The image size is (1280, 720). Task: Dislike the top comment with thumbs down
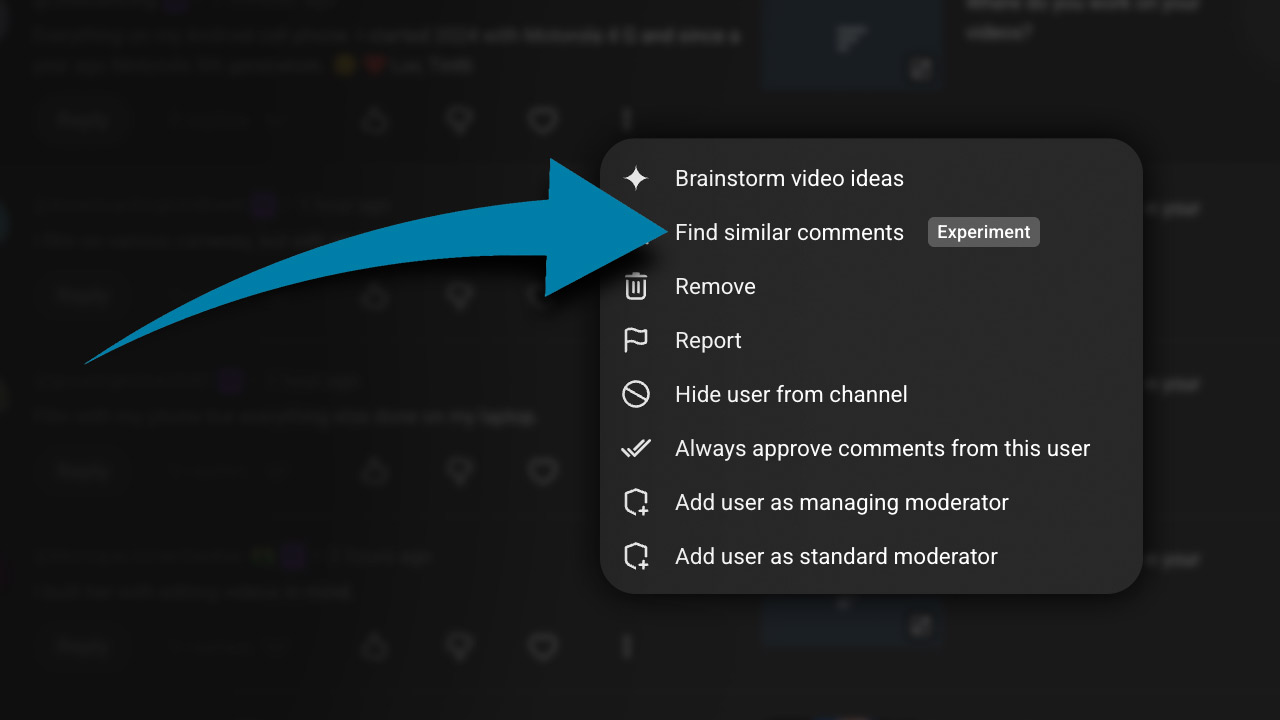pyautogui.click(x=459, y=121)
